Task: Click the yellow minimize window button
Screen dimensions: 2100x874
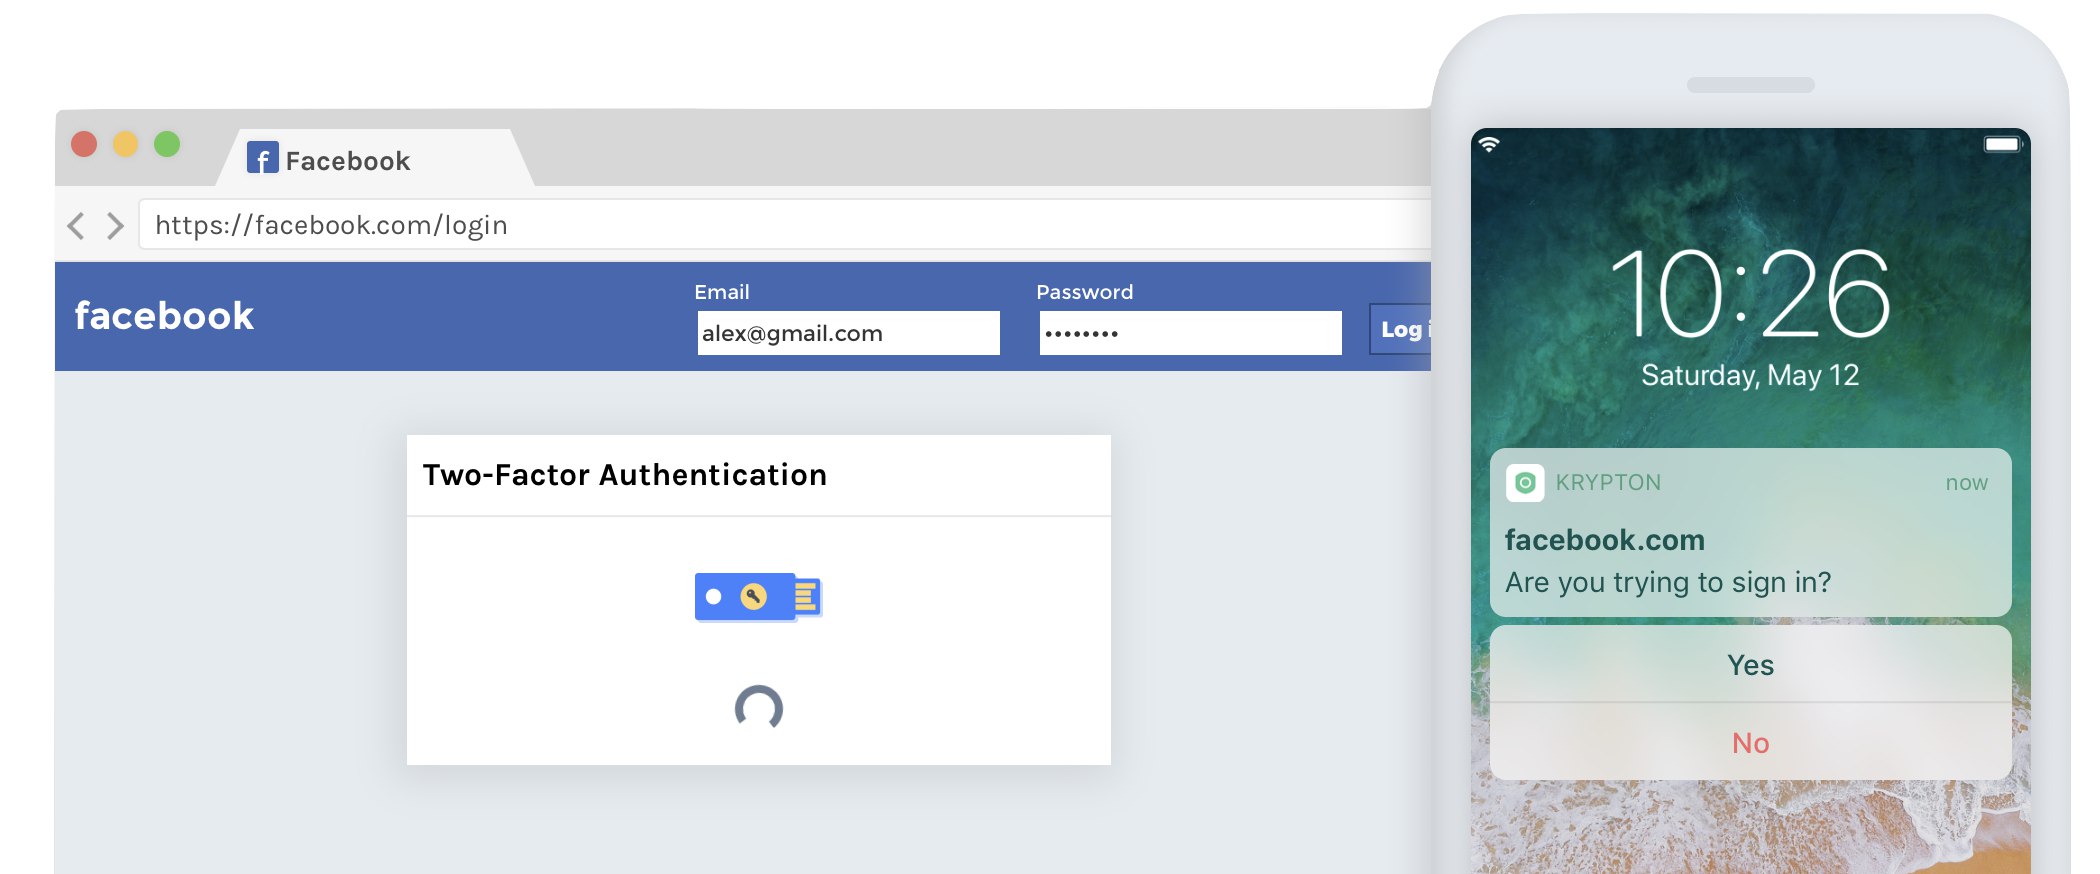Action: [x=125, y=144]
